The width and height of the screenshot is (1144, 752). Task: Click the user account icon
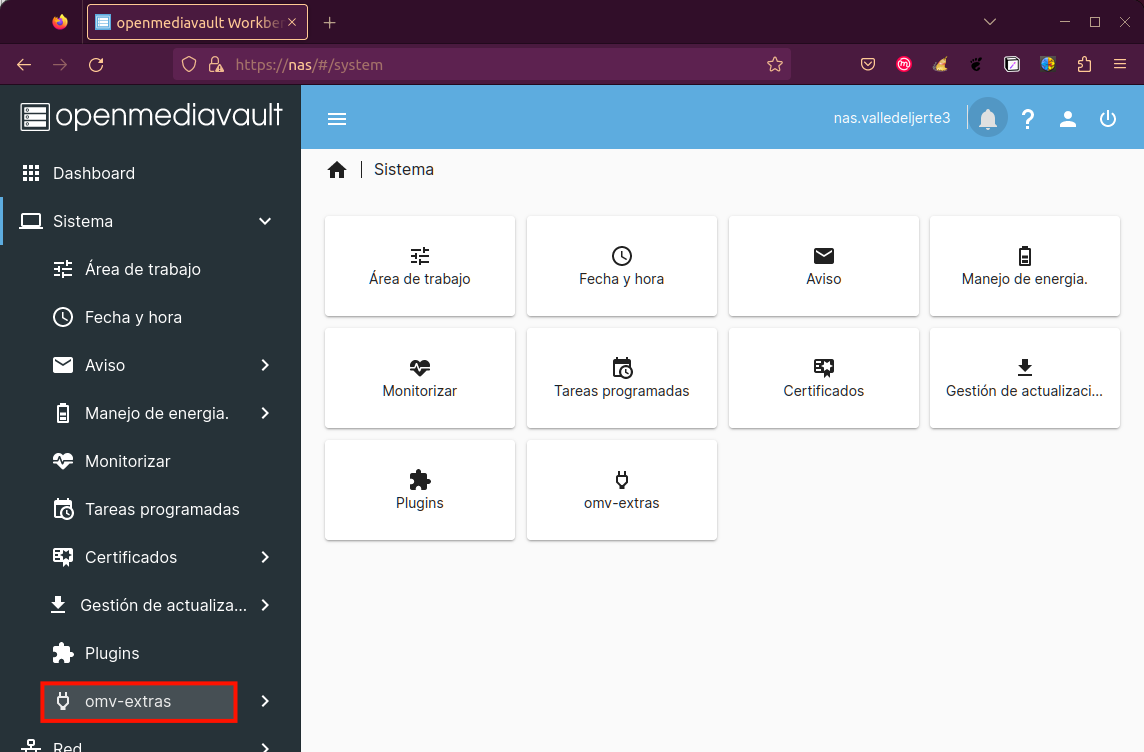point(1068,117)
